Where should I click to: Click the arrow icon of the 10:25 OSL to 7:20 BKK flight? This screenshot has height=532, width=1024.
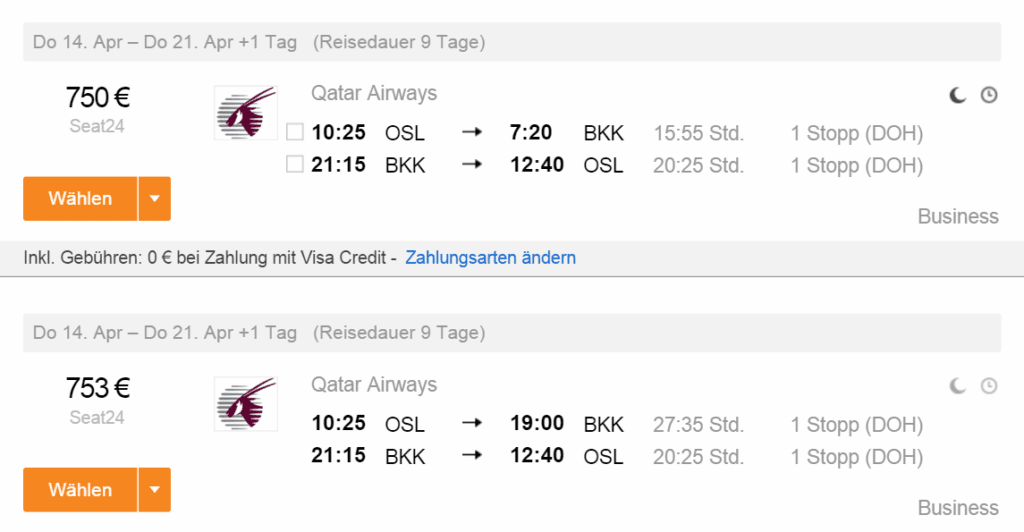(472, 133)
